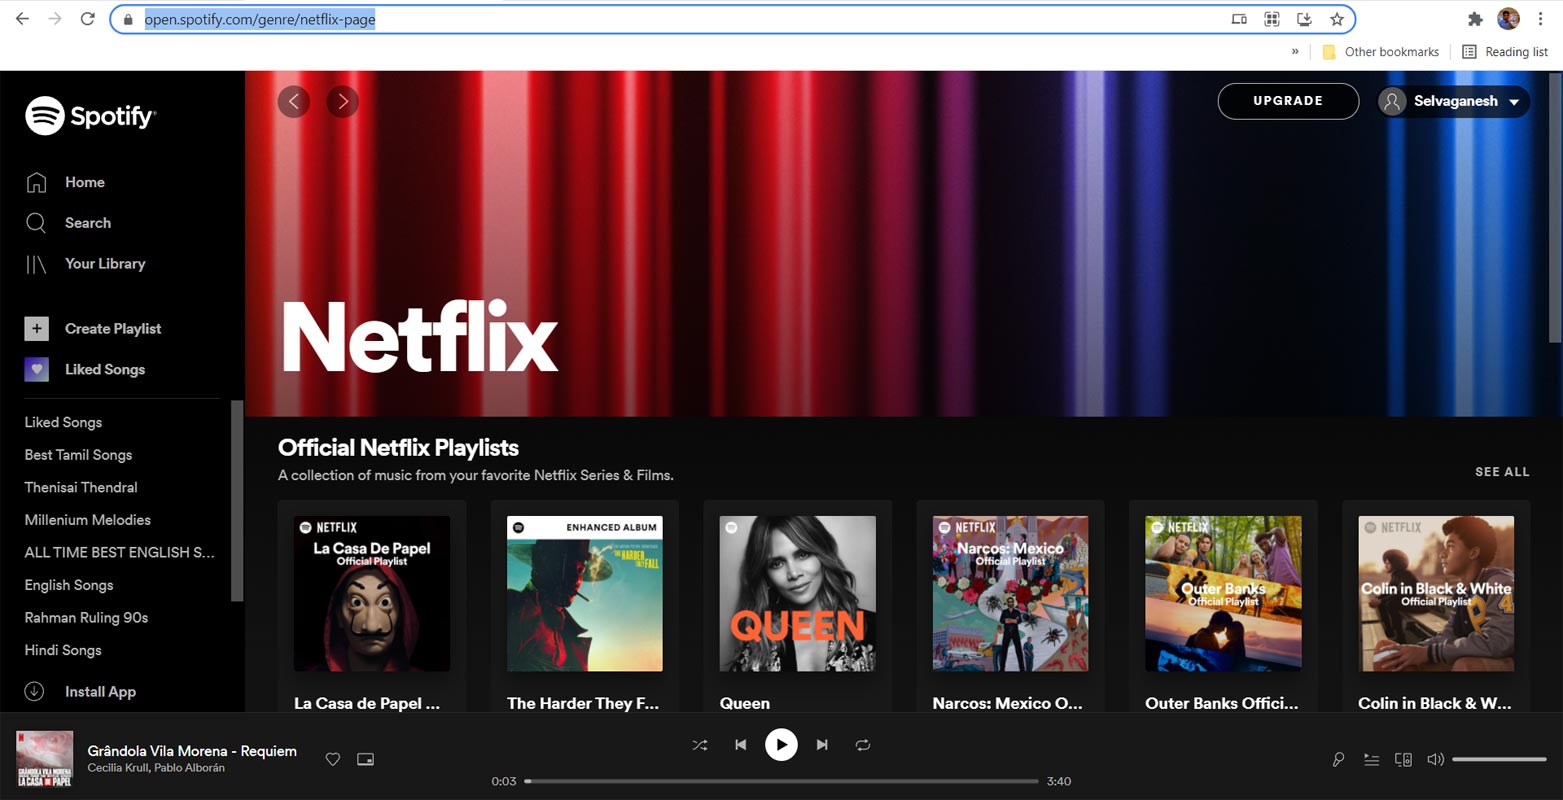1563x800 pixels.
Task: Open the Narcos: Mexico playlist cover
Action: click(1011, 594)
